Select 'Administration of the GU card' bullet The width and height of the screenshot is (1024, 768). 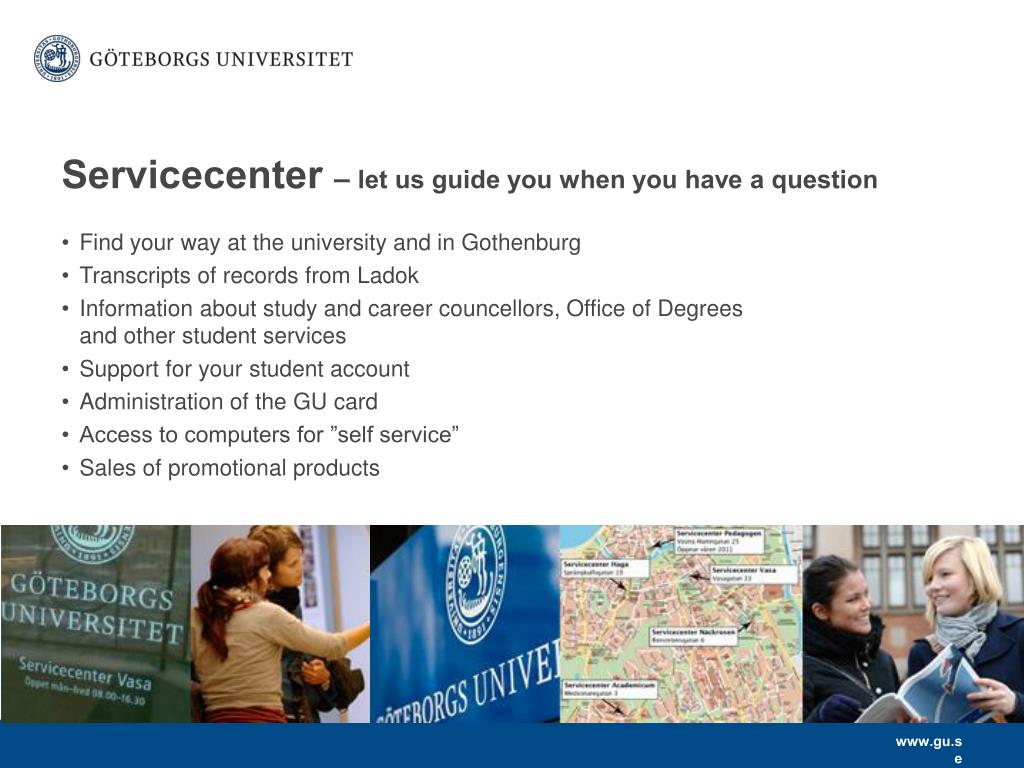[229, 402]
